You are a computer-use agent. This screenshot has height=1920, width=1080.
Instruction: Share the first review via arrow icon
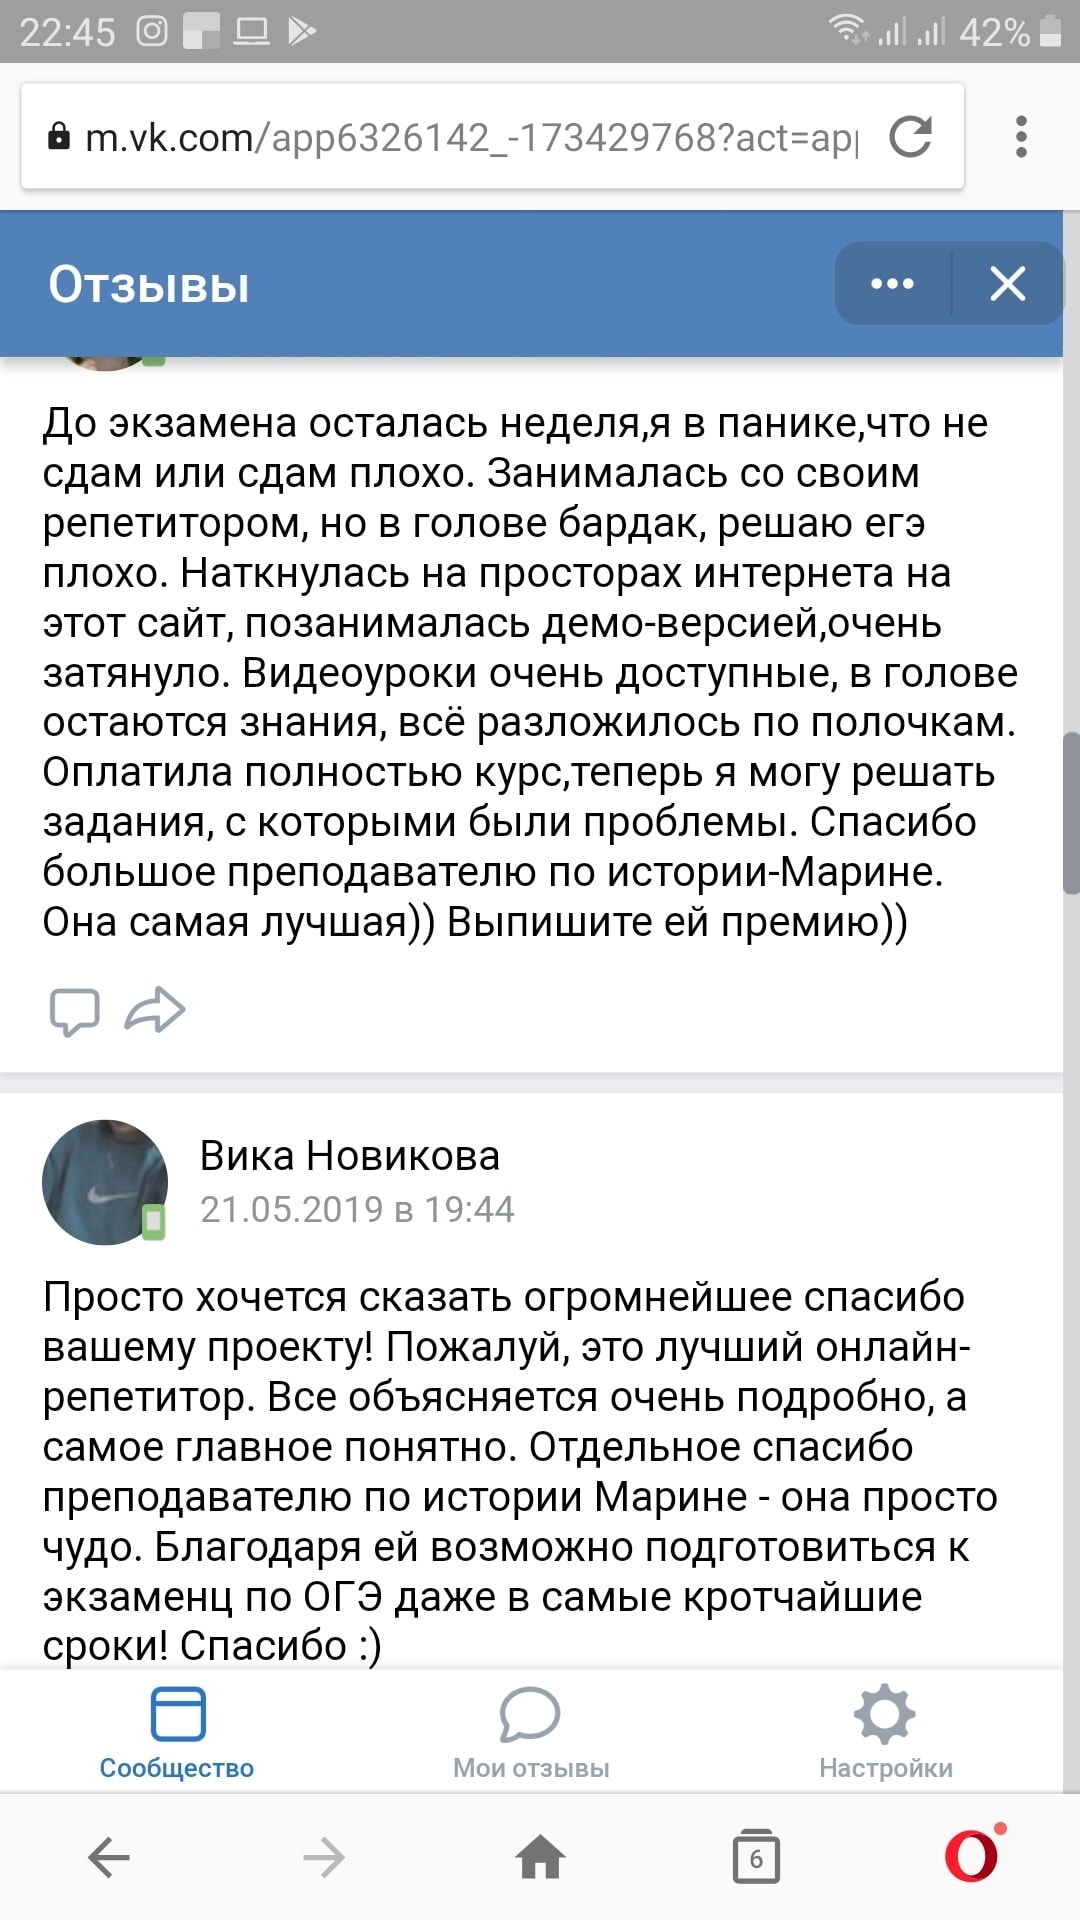[x=155, y=1010]
